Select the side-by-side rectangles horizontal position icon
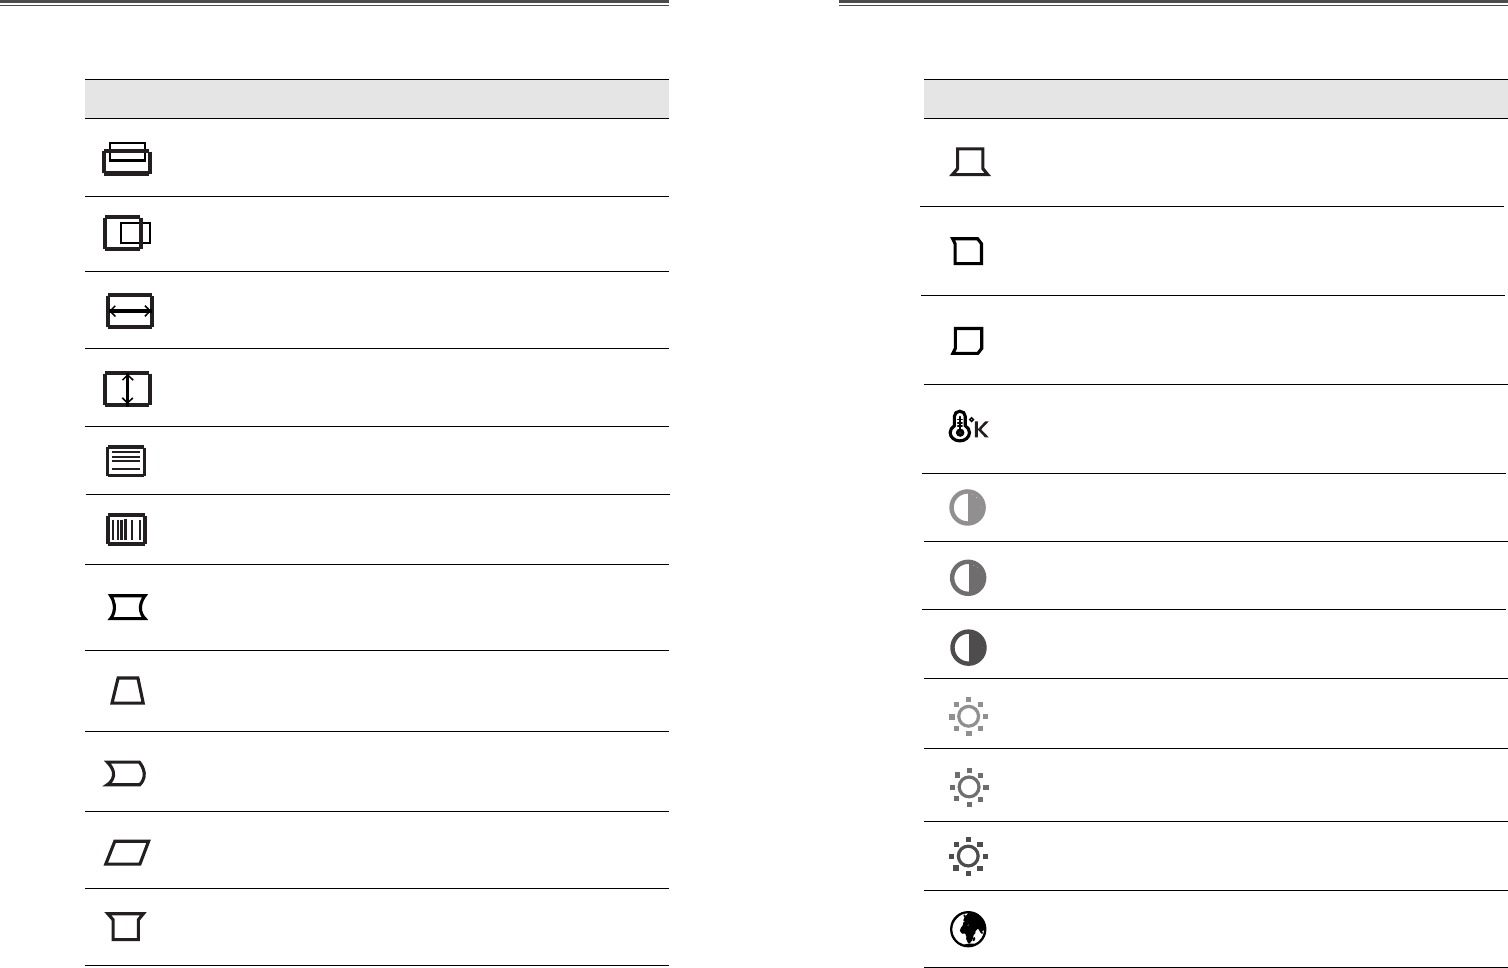The height and width of the screenshot is (968, 1508). pos(127,233)
